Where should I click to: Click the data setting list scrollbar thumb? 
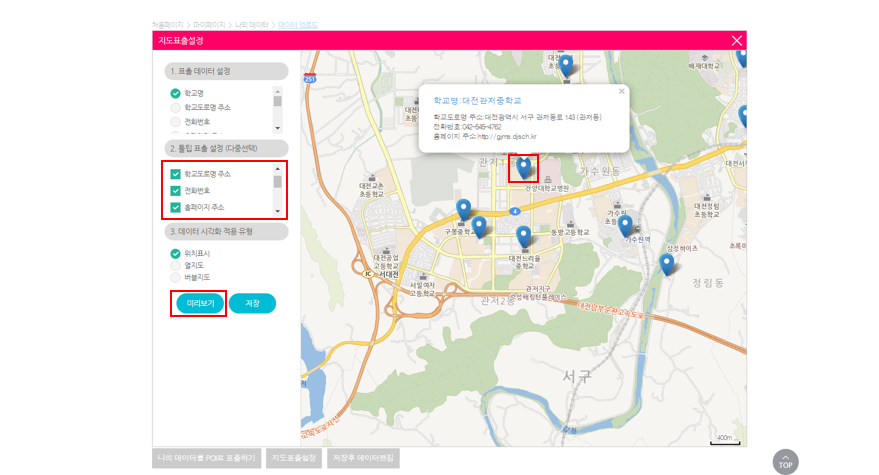tap(277, 101)
